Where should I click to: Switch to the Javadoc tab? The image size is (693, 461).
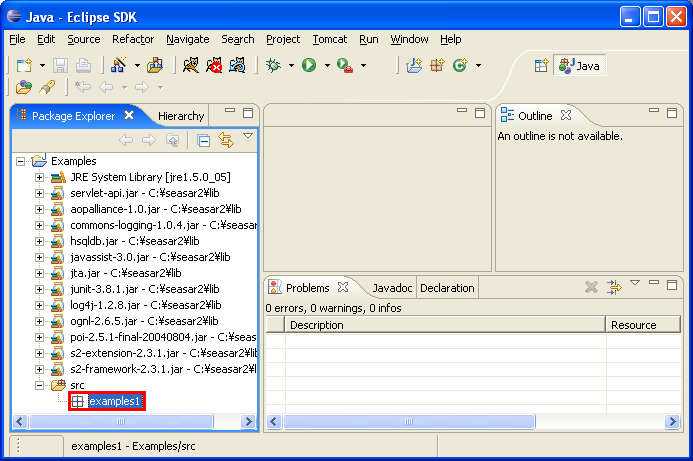coord(392,288)
